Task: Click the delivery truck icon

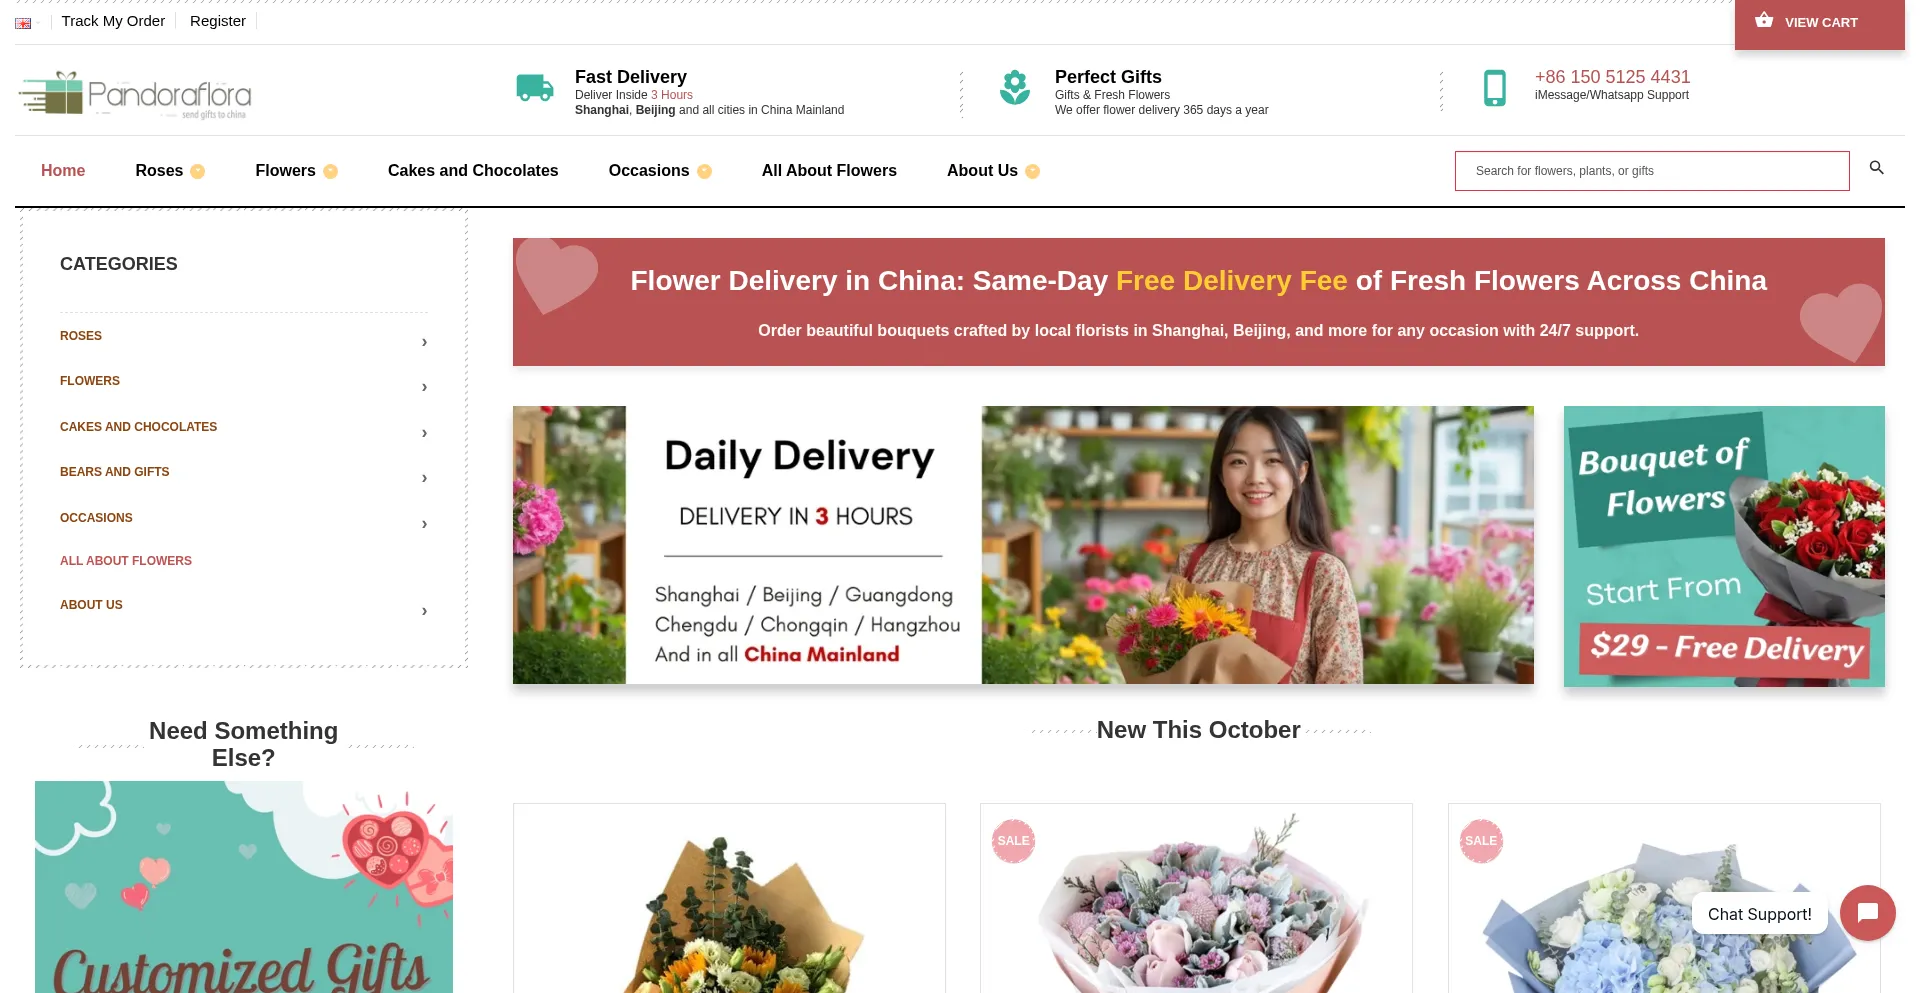Action: pos(535,88)
